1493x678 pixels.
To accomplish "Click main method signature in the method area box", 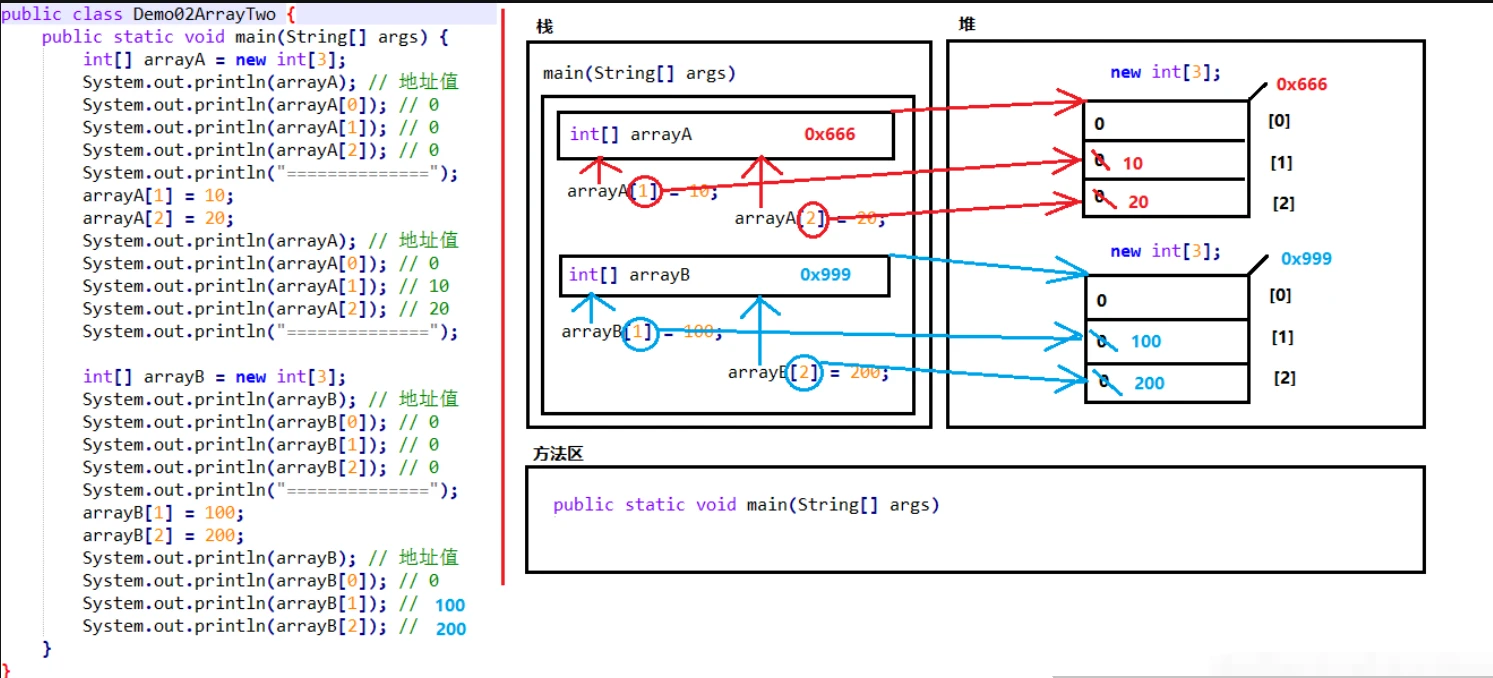I will [747, 504].
